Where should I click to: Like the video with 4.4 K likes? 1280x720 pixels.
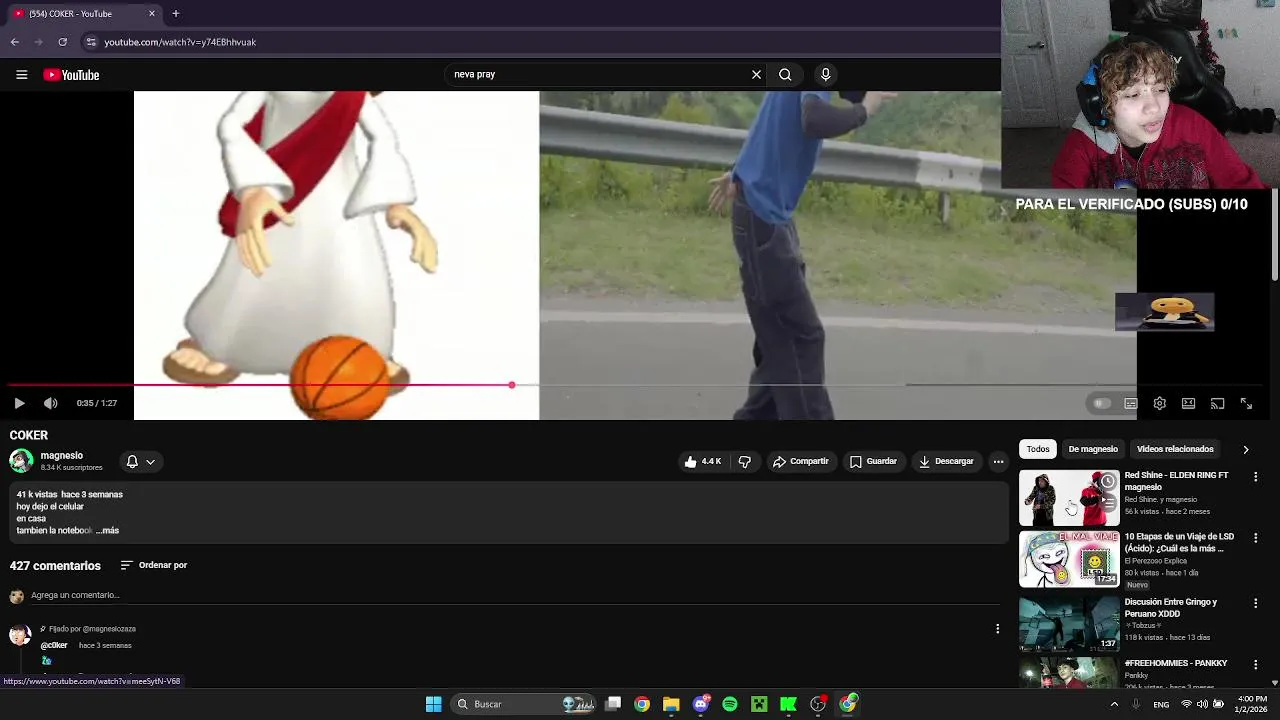tap(703, 461)
